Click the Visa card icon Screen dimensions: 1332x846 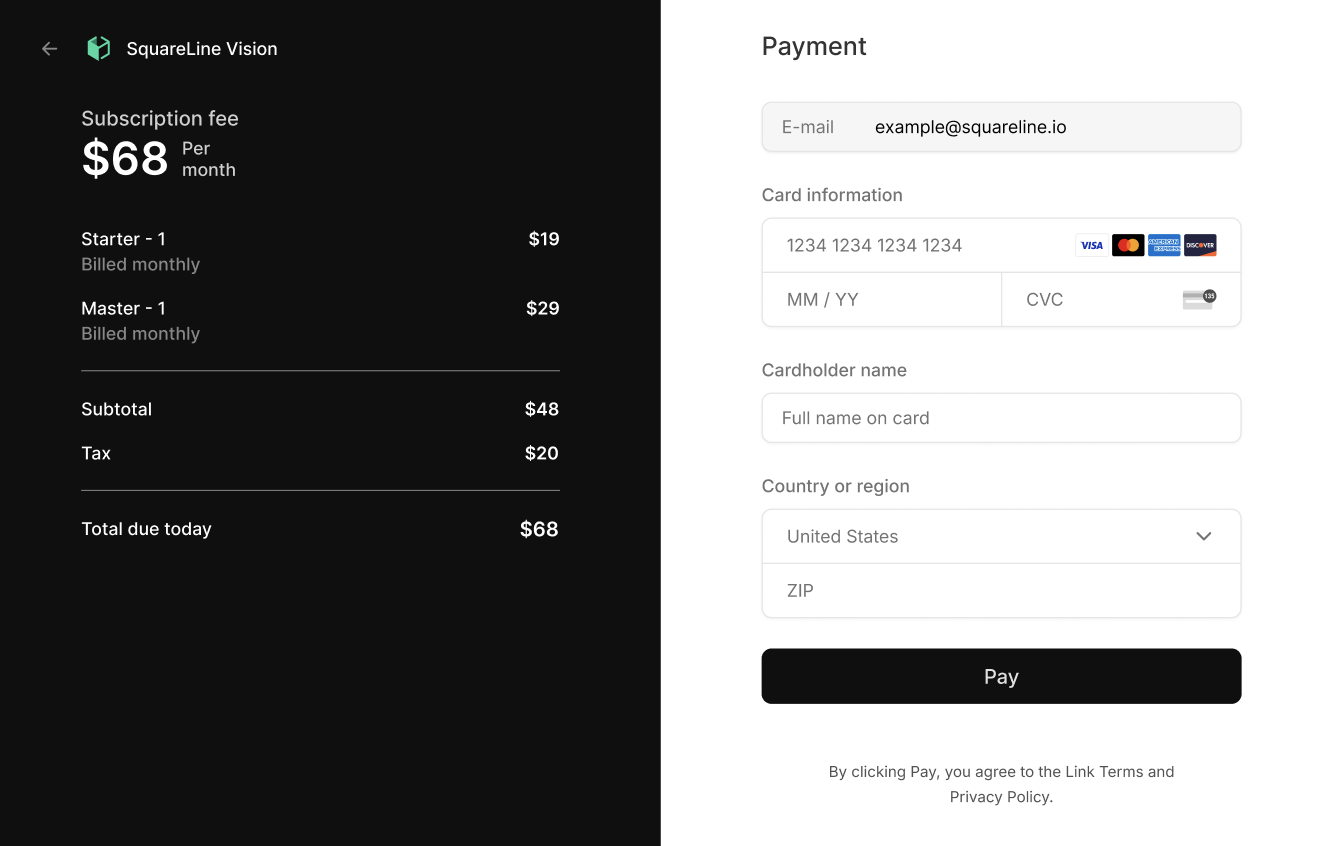[x=1092, y=245]
